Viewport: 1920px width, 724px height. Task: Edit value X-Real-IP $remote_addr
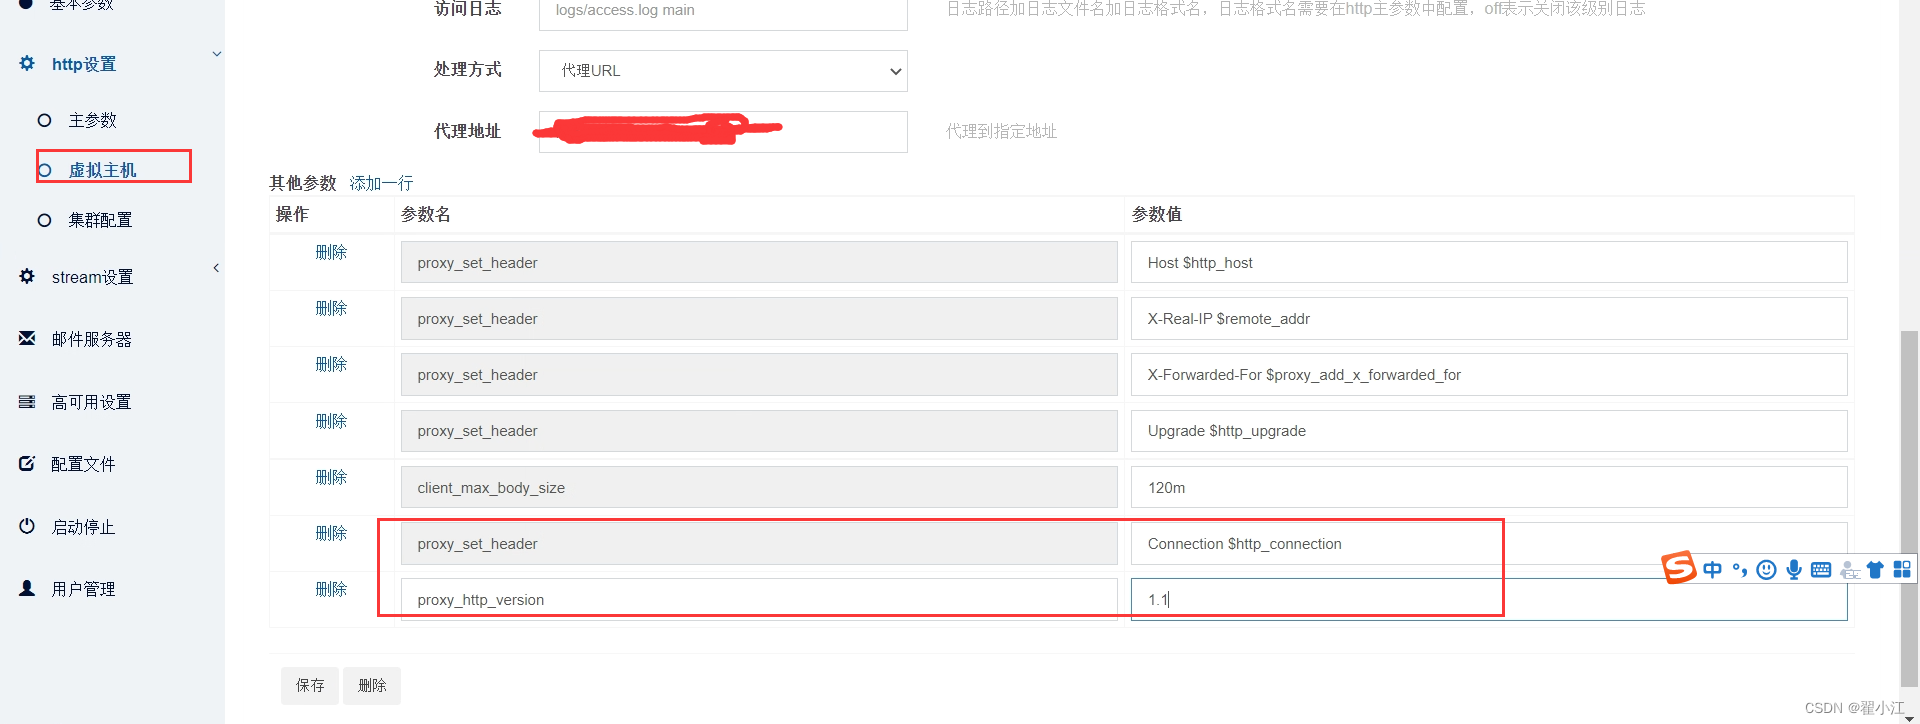pos(1489,318)
